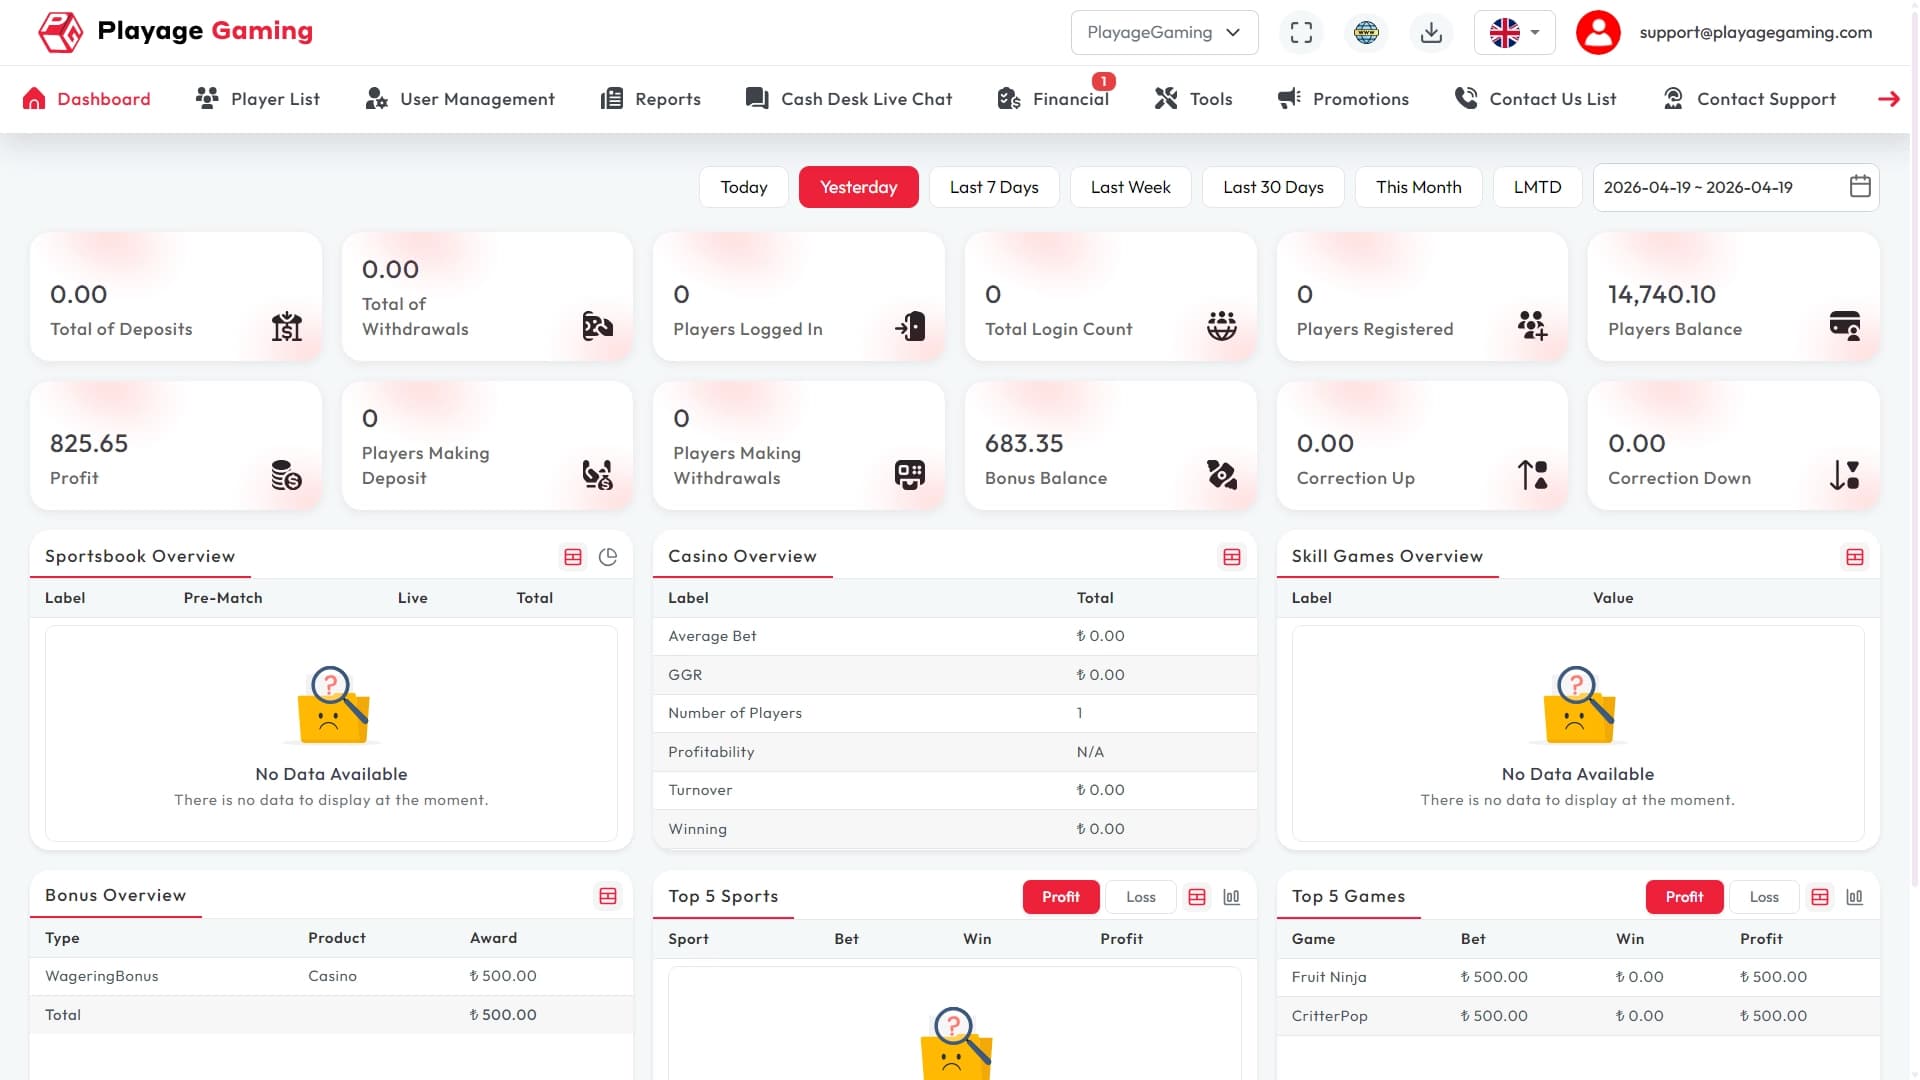
Task: Click the Players Making Deposit icon
Action: [598, 475]
